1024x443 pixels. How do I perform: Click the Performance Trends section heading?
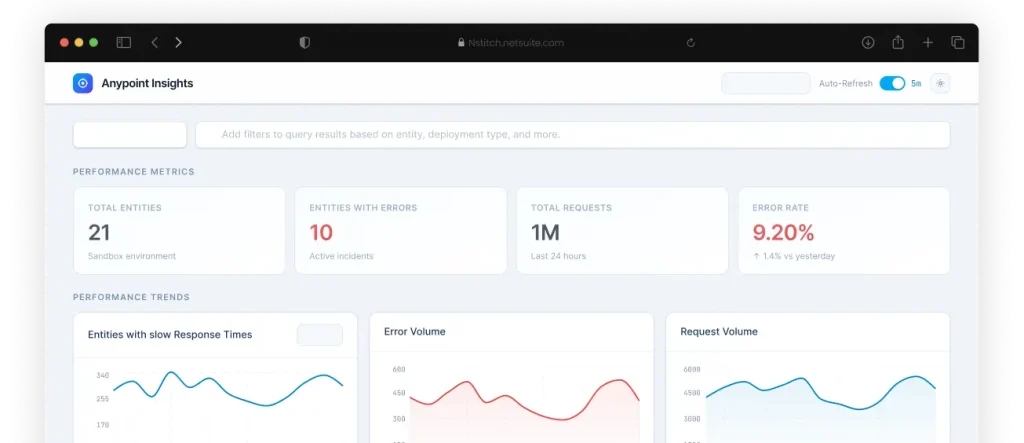pos(131,297)
